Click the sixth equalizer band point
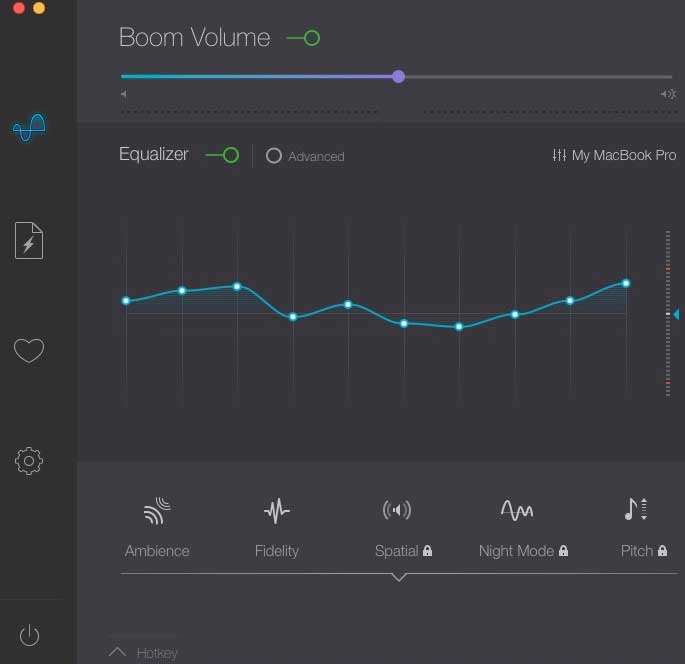 [x=404, y=324]
